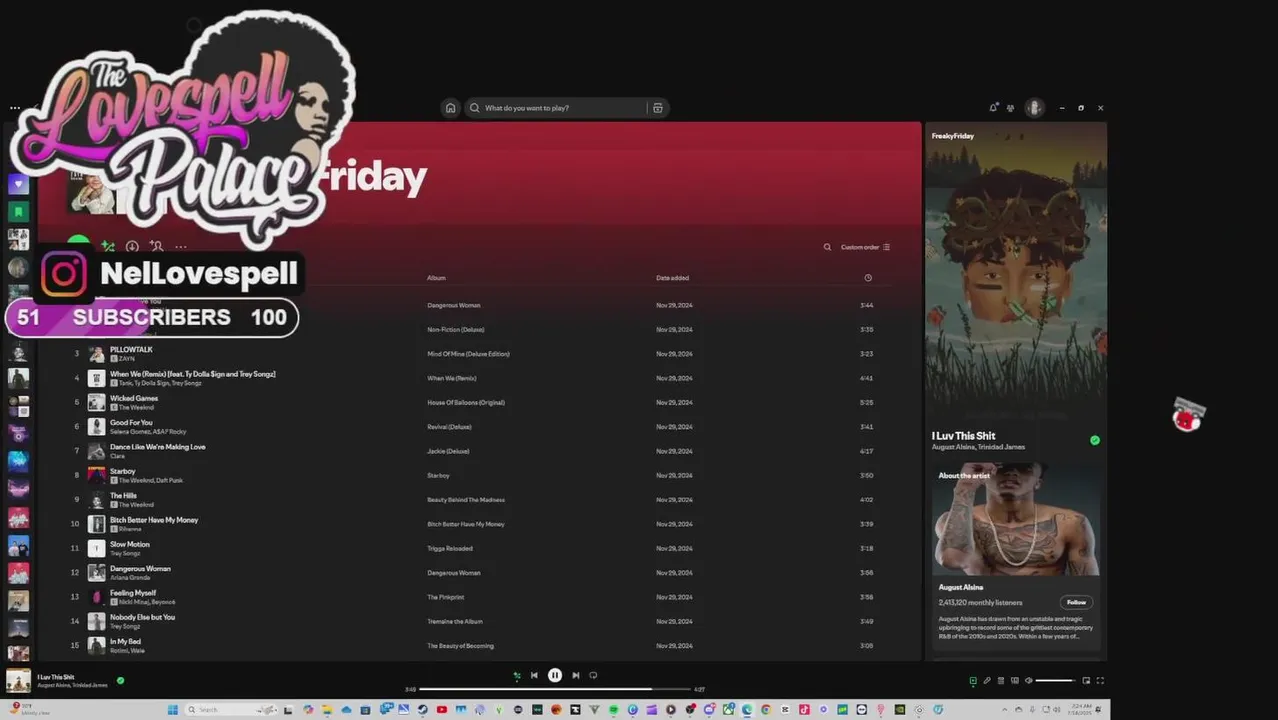Follow August Alsina
1278x720 pixels.
[1076, 602]
